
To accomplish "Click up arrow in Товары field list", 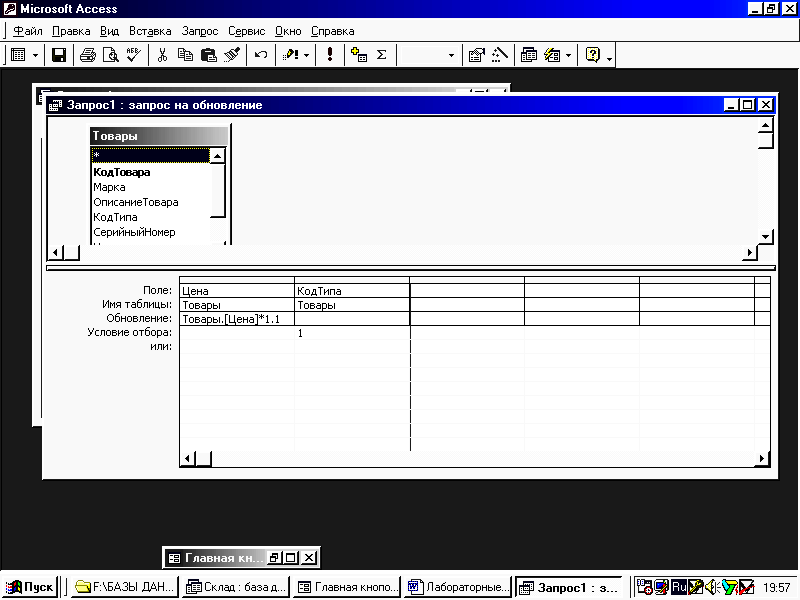I will point(217,155).
